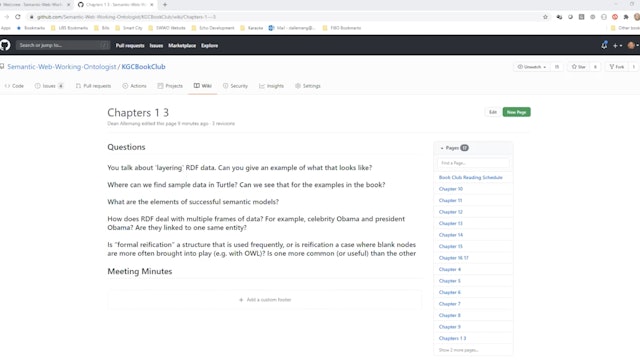Viewport: 640px width, 360px height.
Task: Open the Chapter 15 wiki page
Action: coord(451,246)
